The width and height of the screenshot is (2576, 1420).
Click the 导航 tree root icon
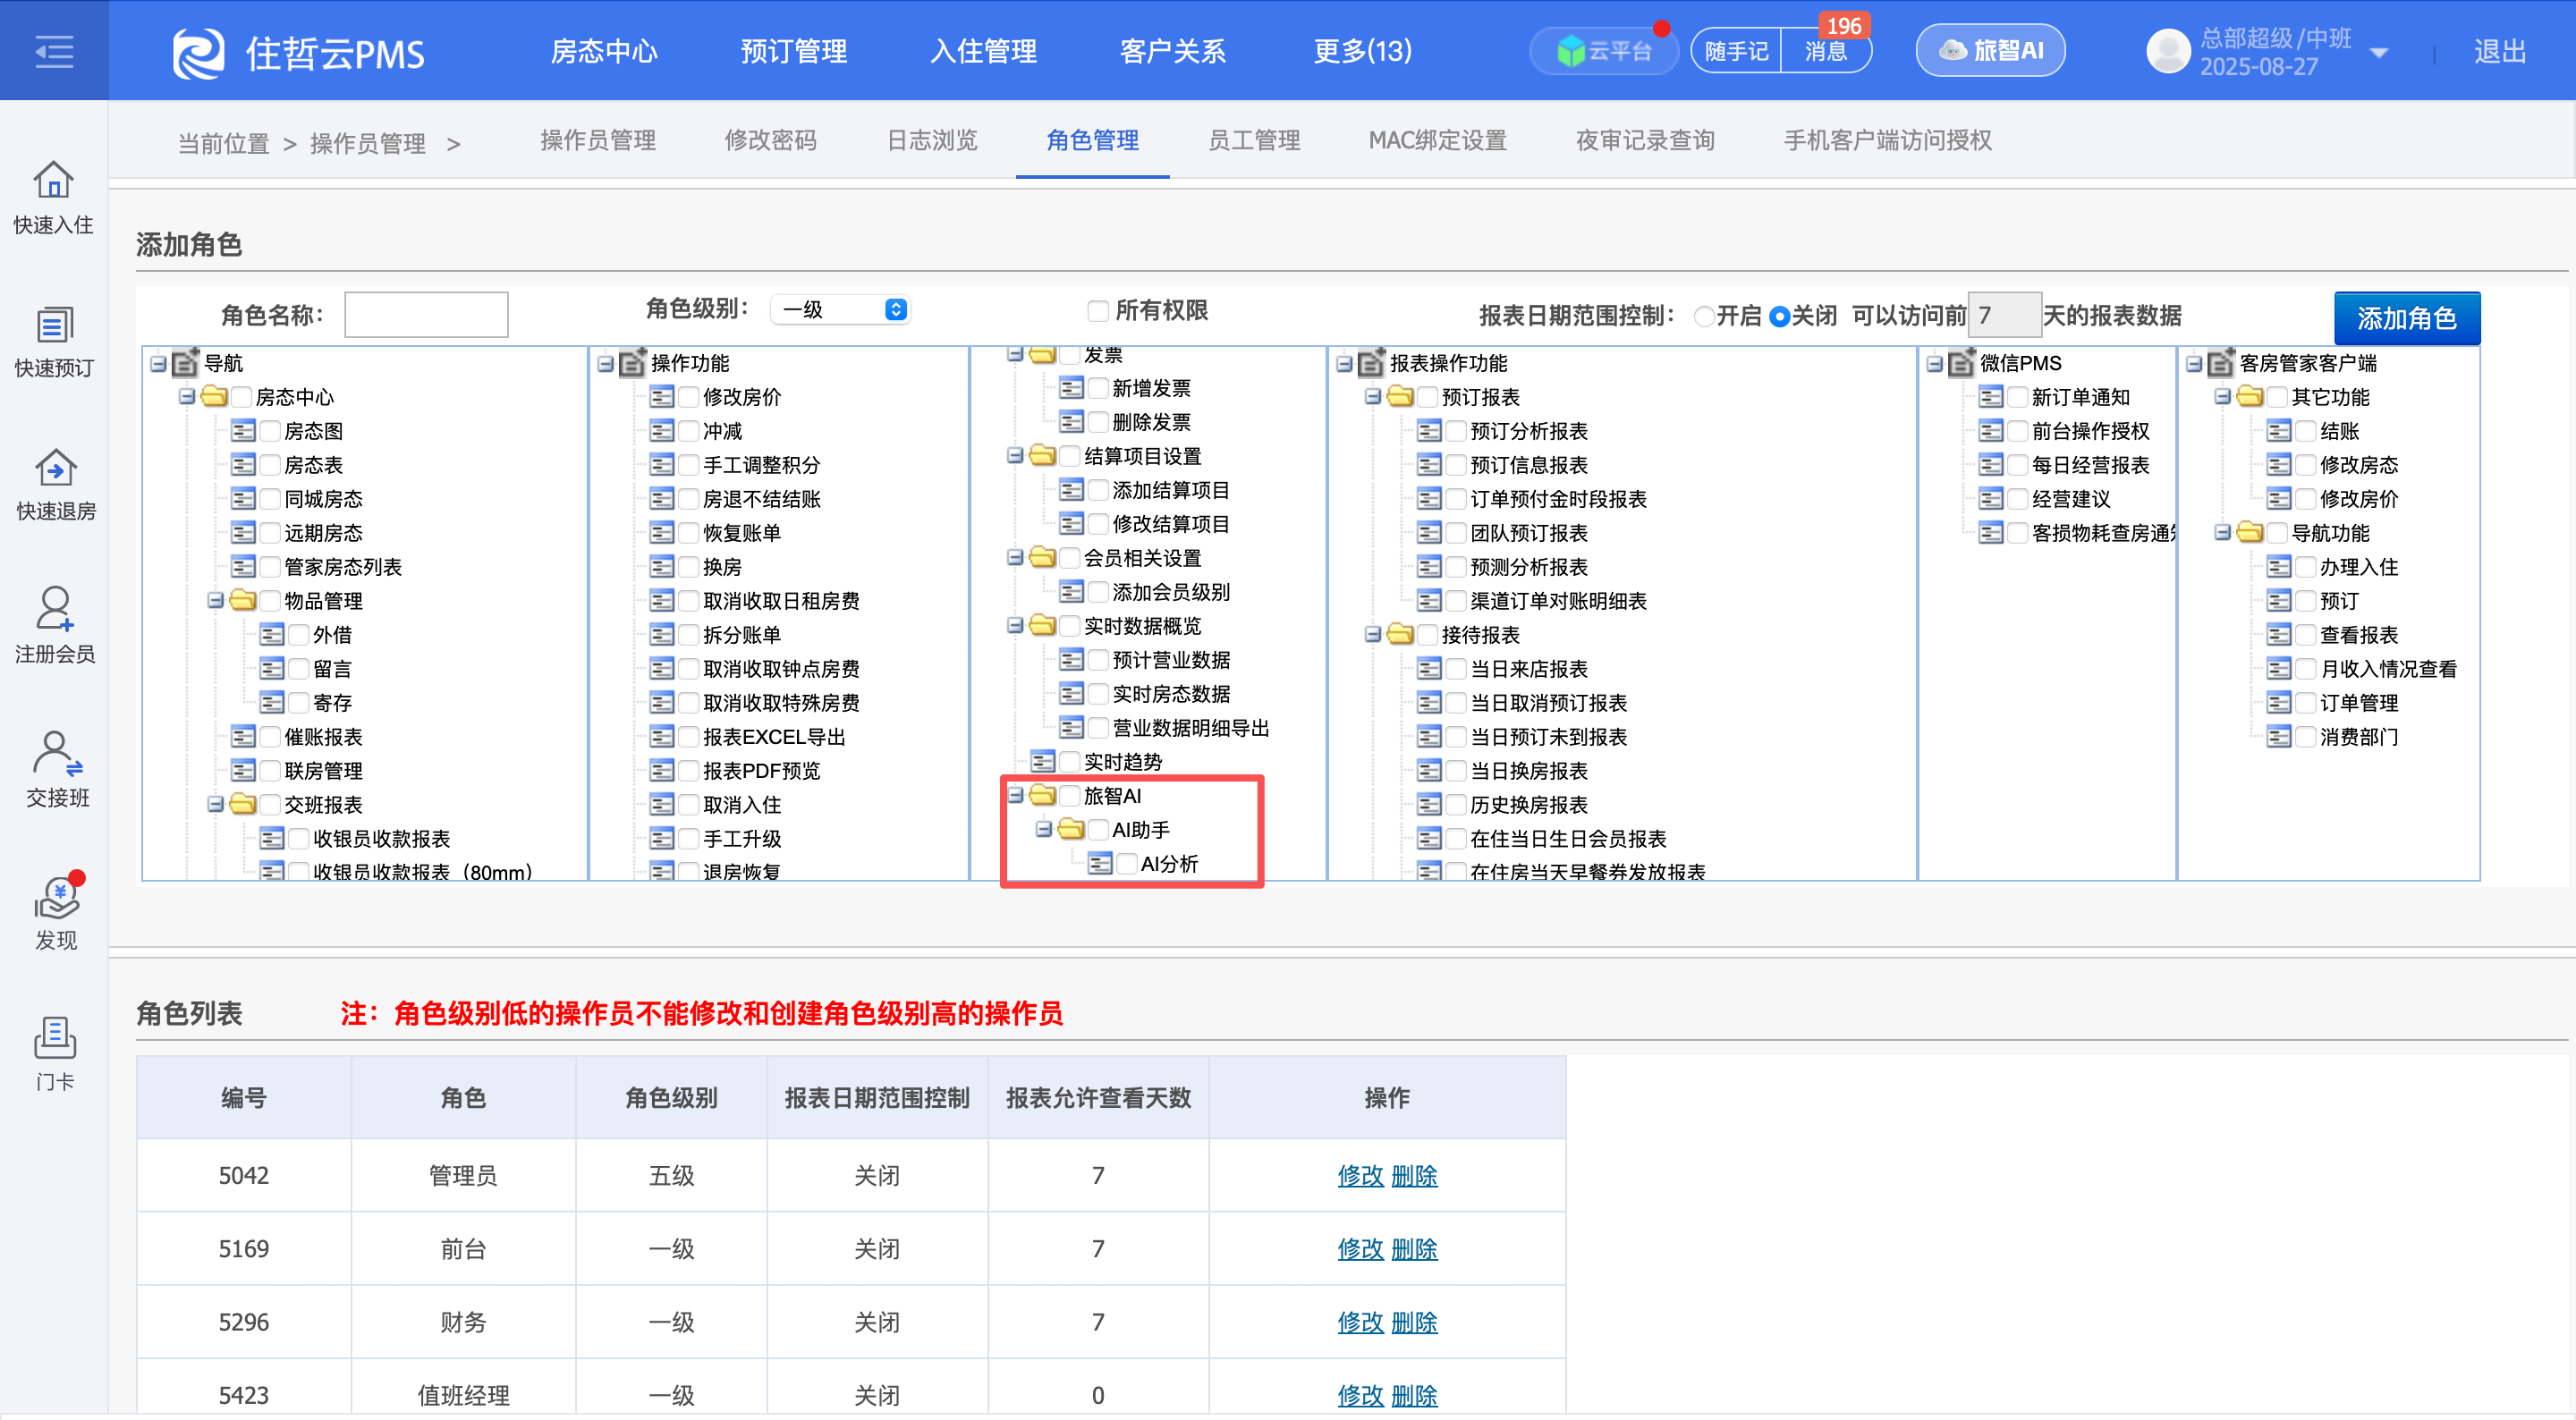(x=185, y=363)
